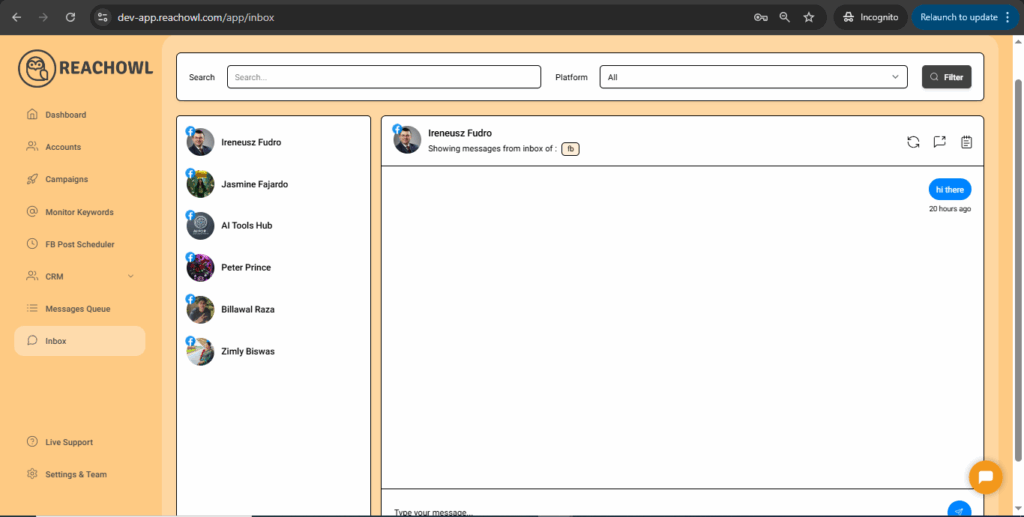
Task: Open Zimly Biswas conversation
Action: point(274,351)
